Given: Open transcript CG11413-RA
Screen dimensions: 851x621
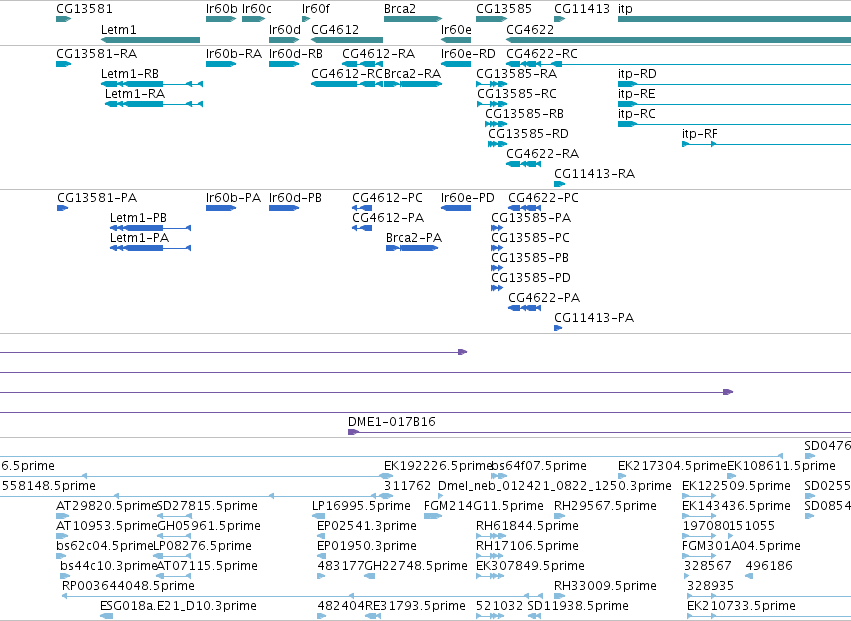Looking at the screenshot, I should [594, 174].
